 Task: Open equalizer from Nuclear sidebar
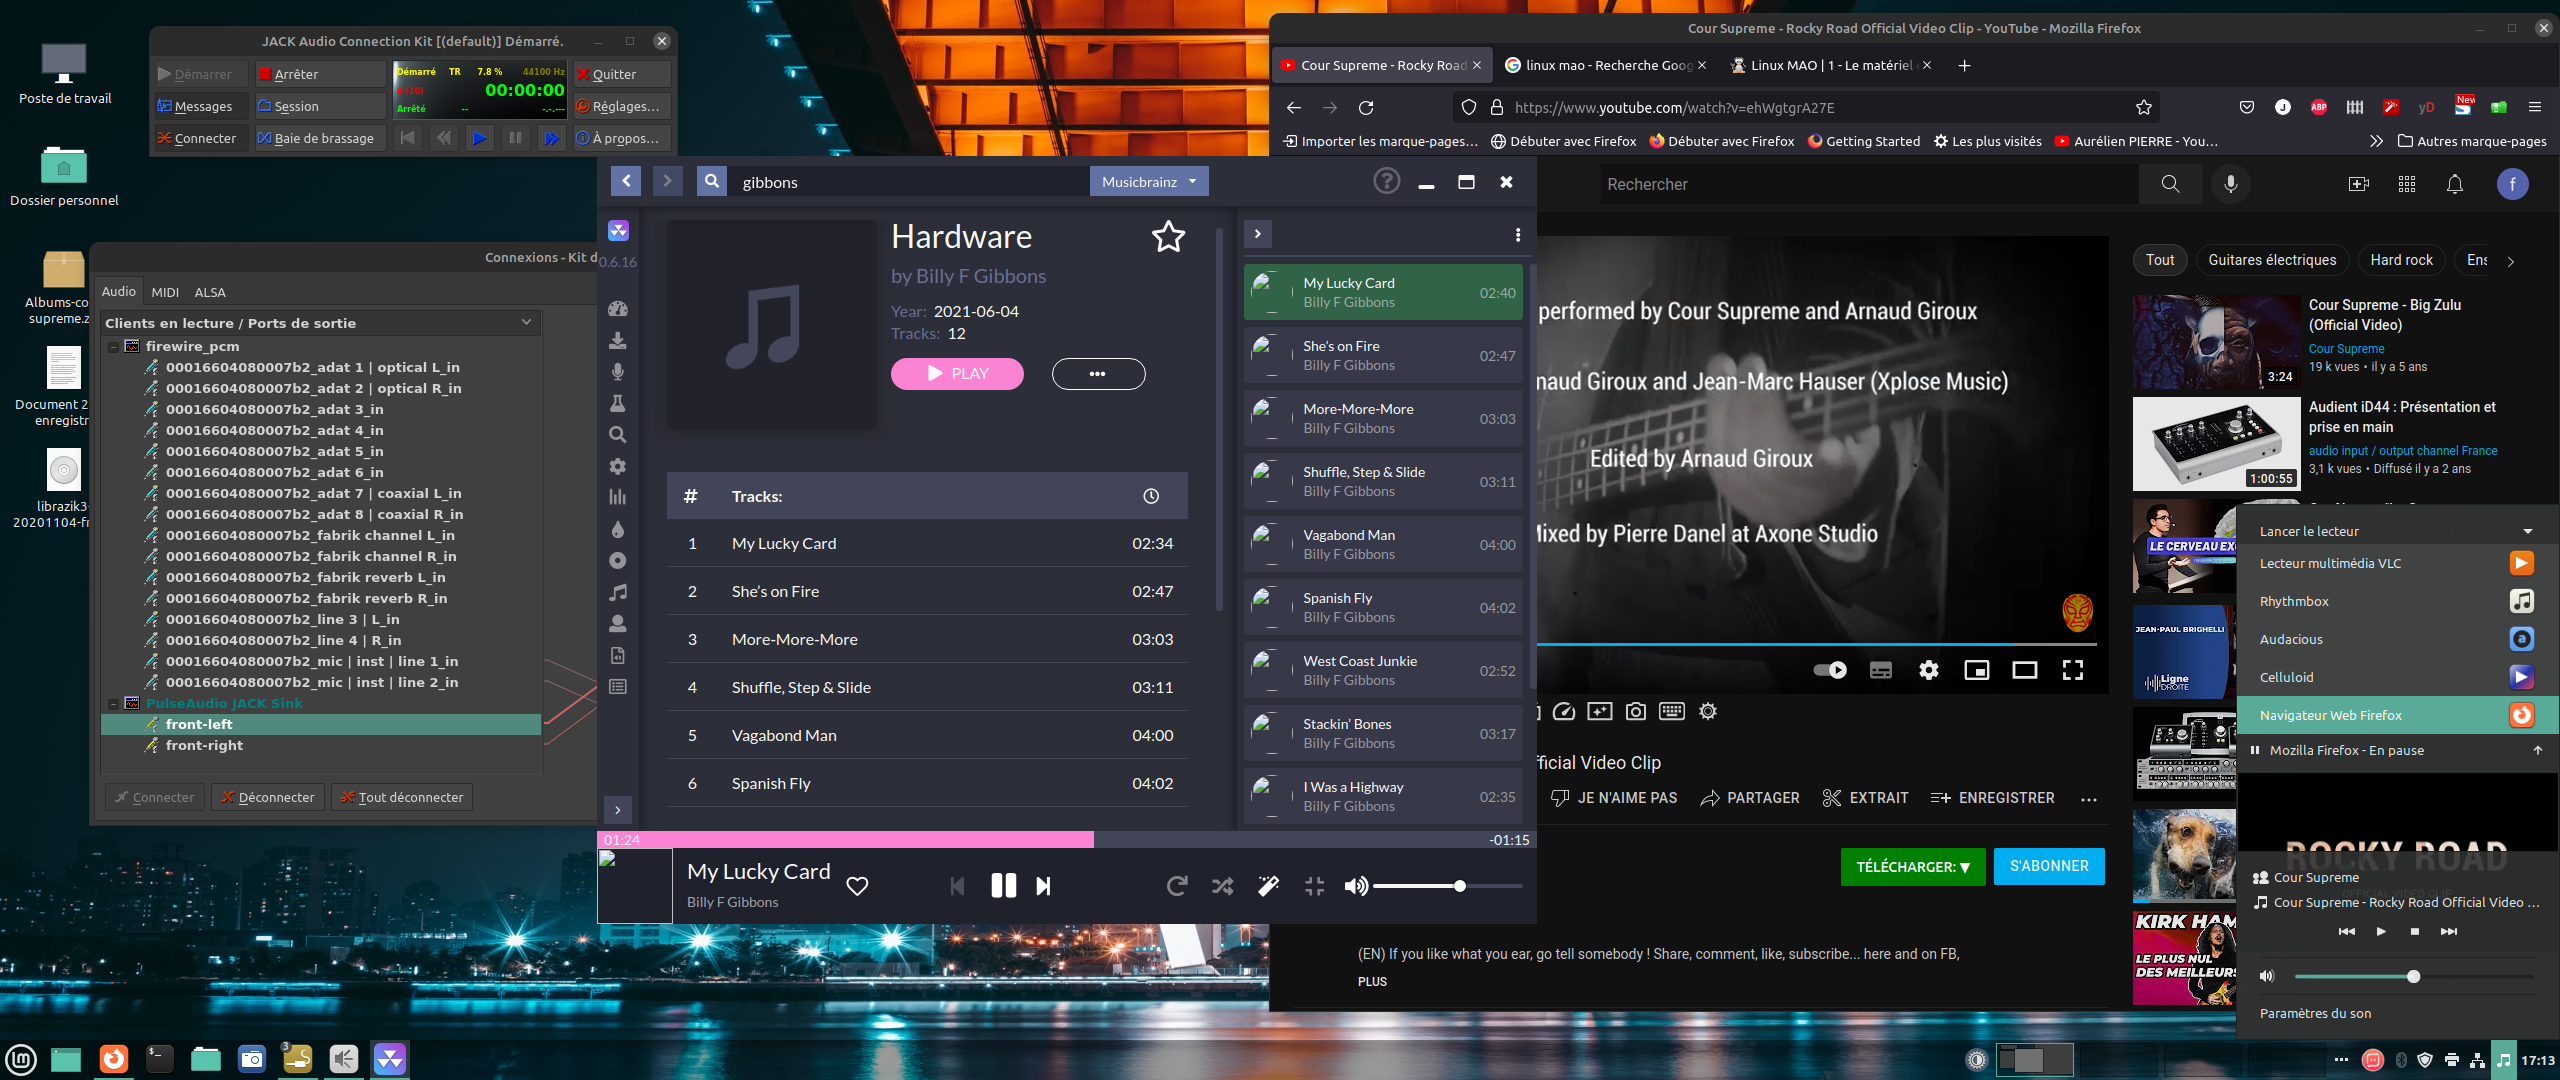coord(618,497)
